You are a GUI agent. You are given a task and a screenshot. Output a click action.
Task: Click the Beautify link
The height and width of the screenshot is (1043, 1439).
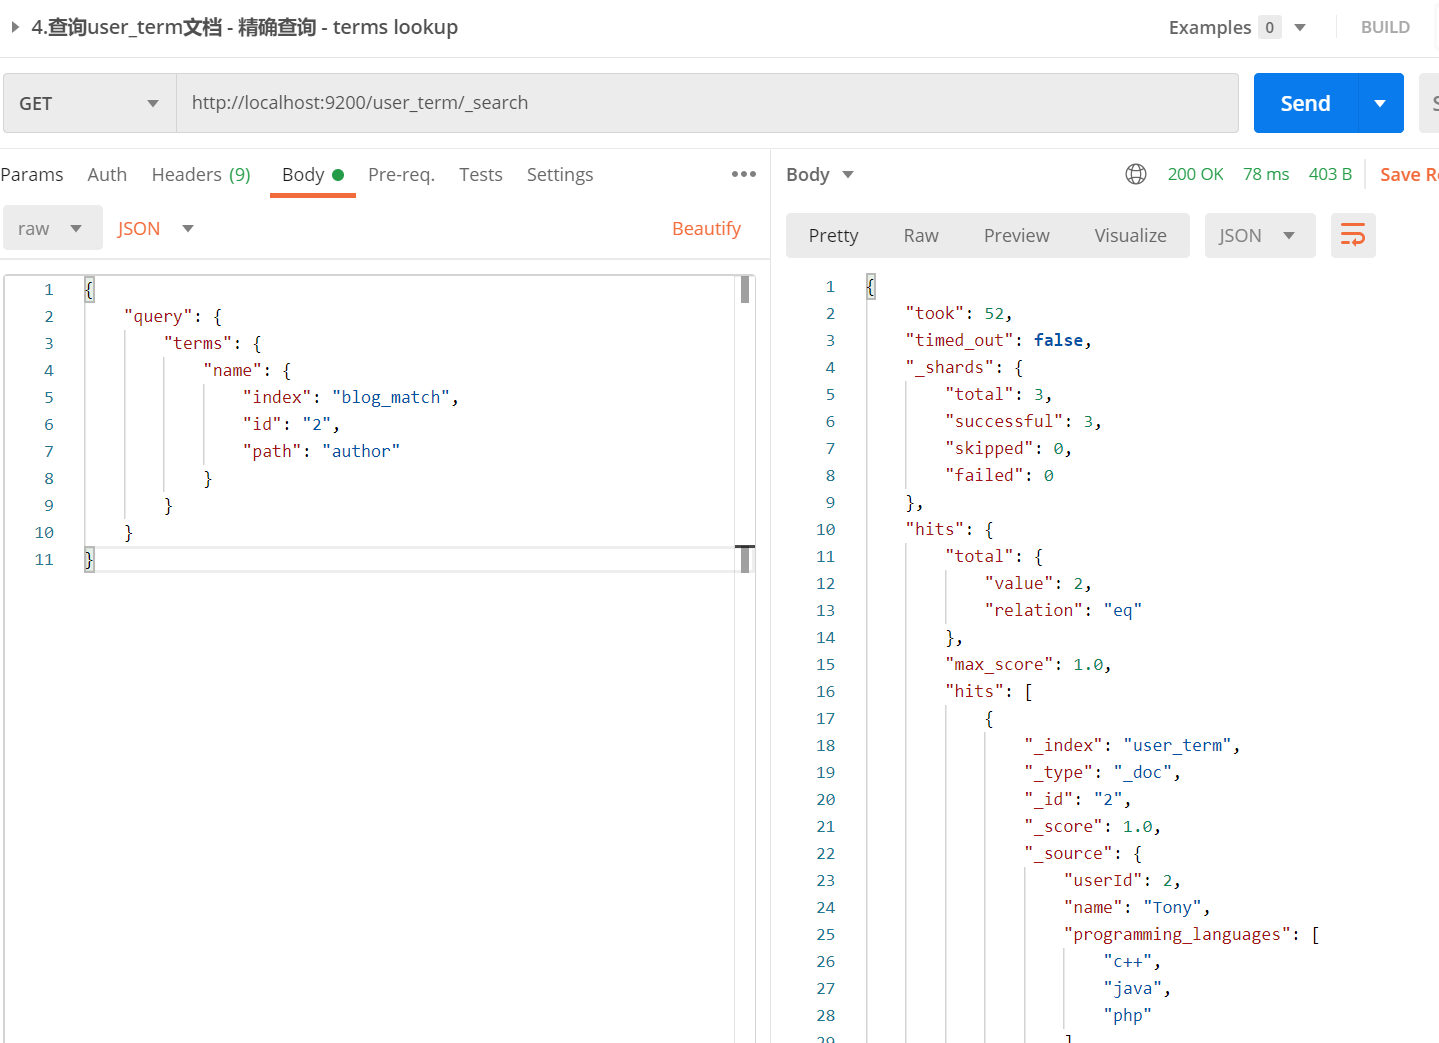[x=706, y=229]
